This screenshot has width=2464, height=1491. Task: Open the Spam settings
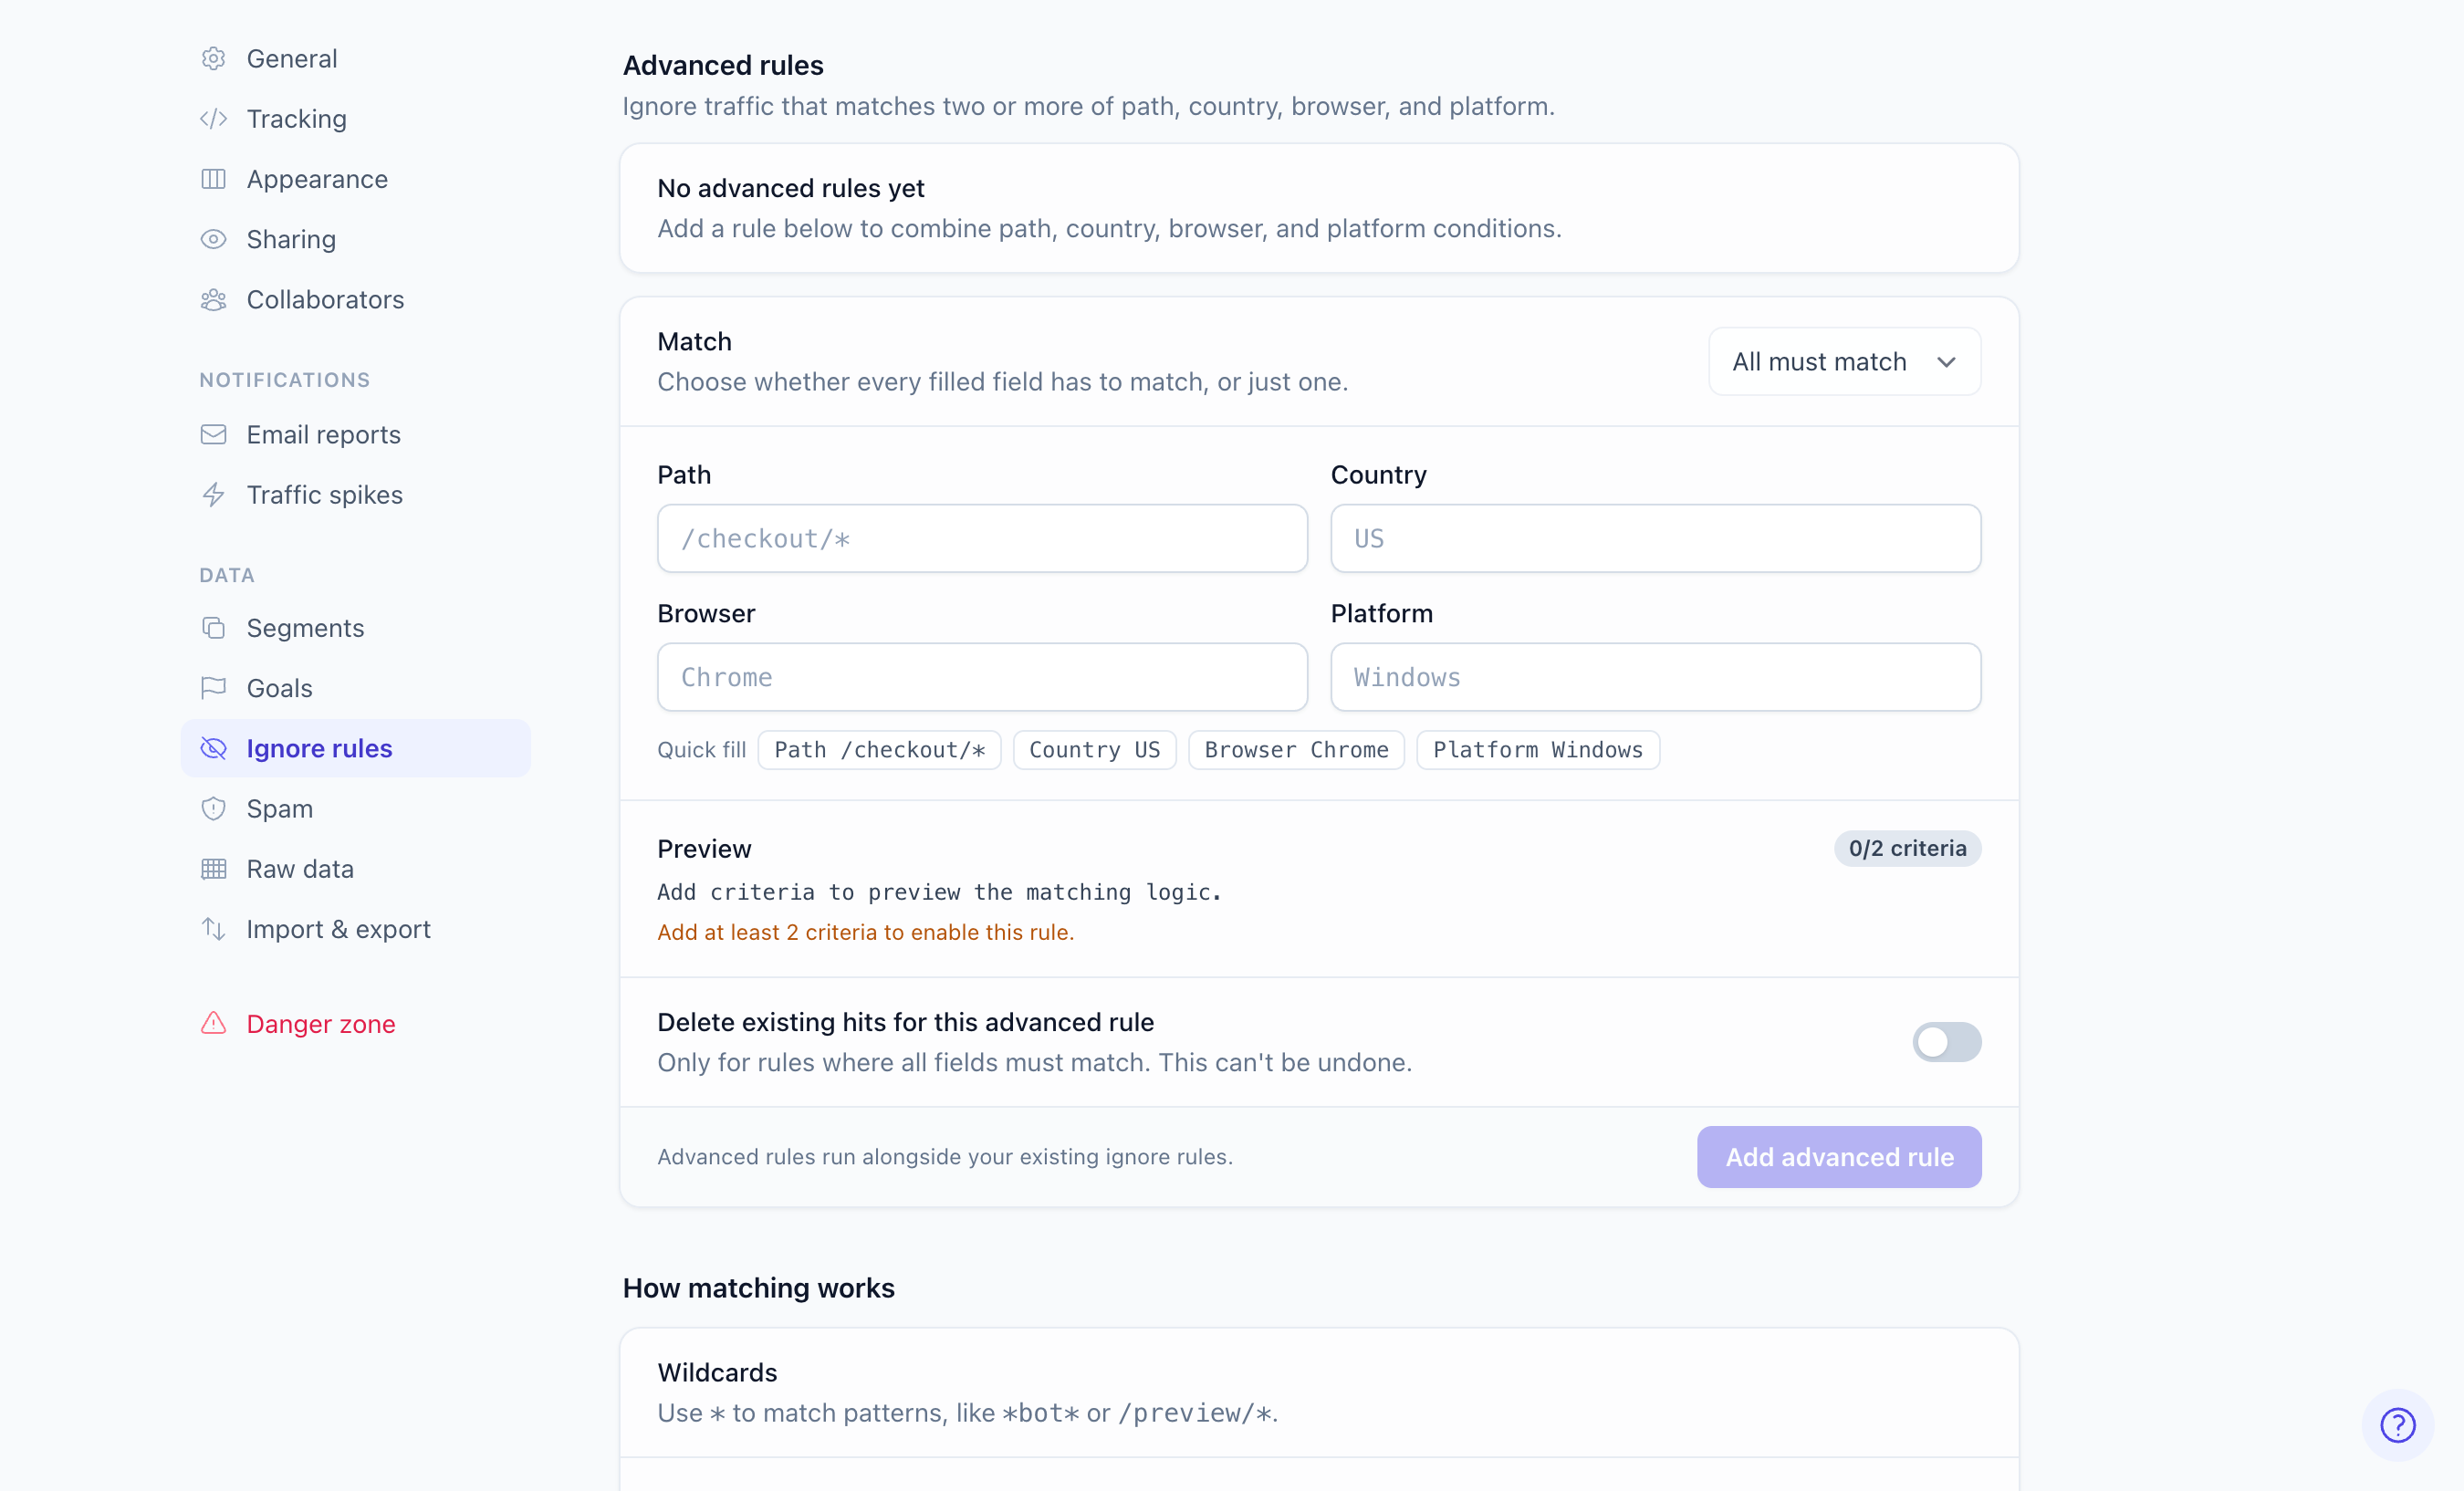(355, 808)
